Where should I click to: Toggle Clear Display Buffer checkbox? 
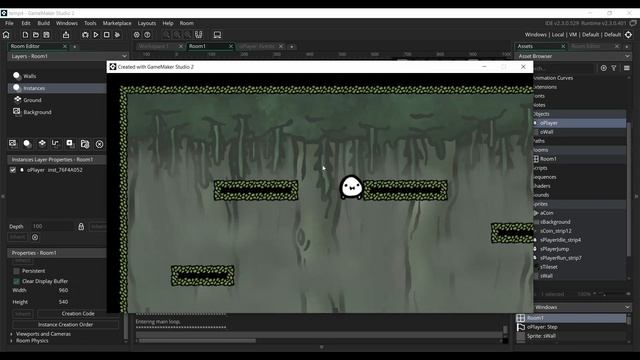(16, 281)
